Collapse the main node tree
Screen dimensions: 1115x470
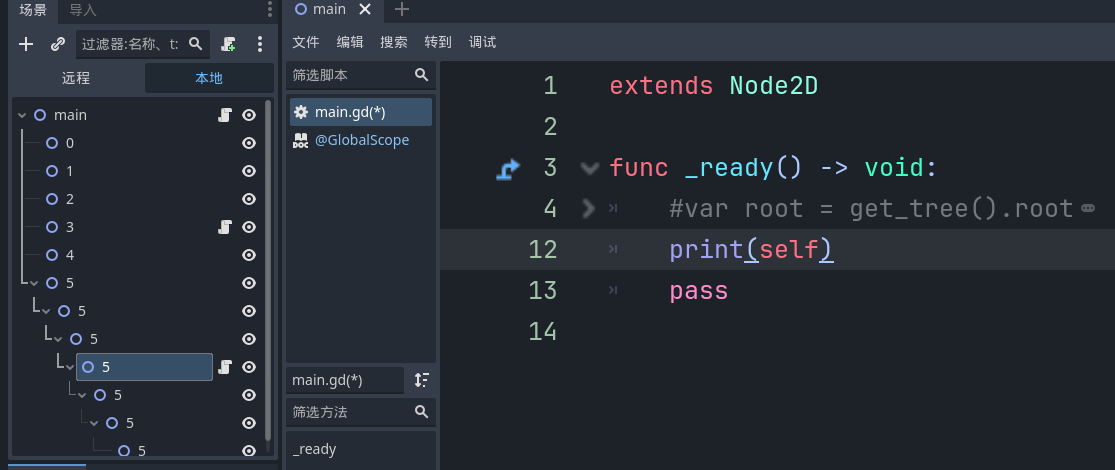click(22, 115)
